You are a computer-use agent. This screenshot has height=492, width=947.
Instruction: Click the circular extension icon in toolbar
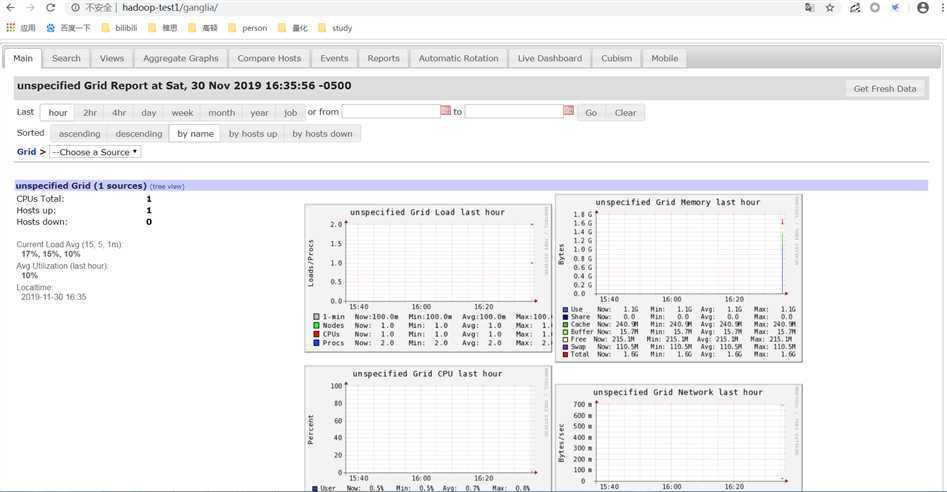click(x=875, y=8)
